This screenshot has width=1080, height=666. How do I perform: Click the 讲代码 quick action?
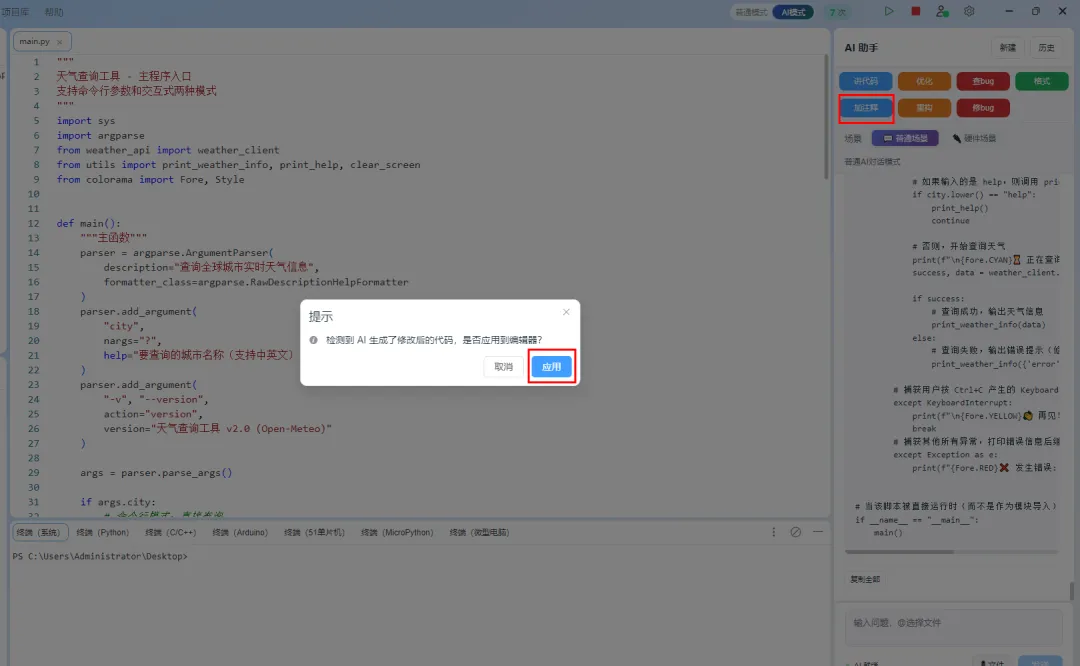(x=866, y=81)
